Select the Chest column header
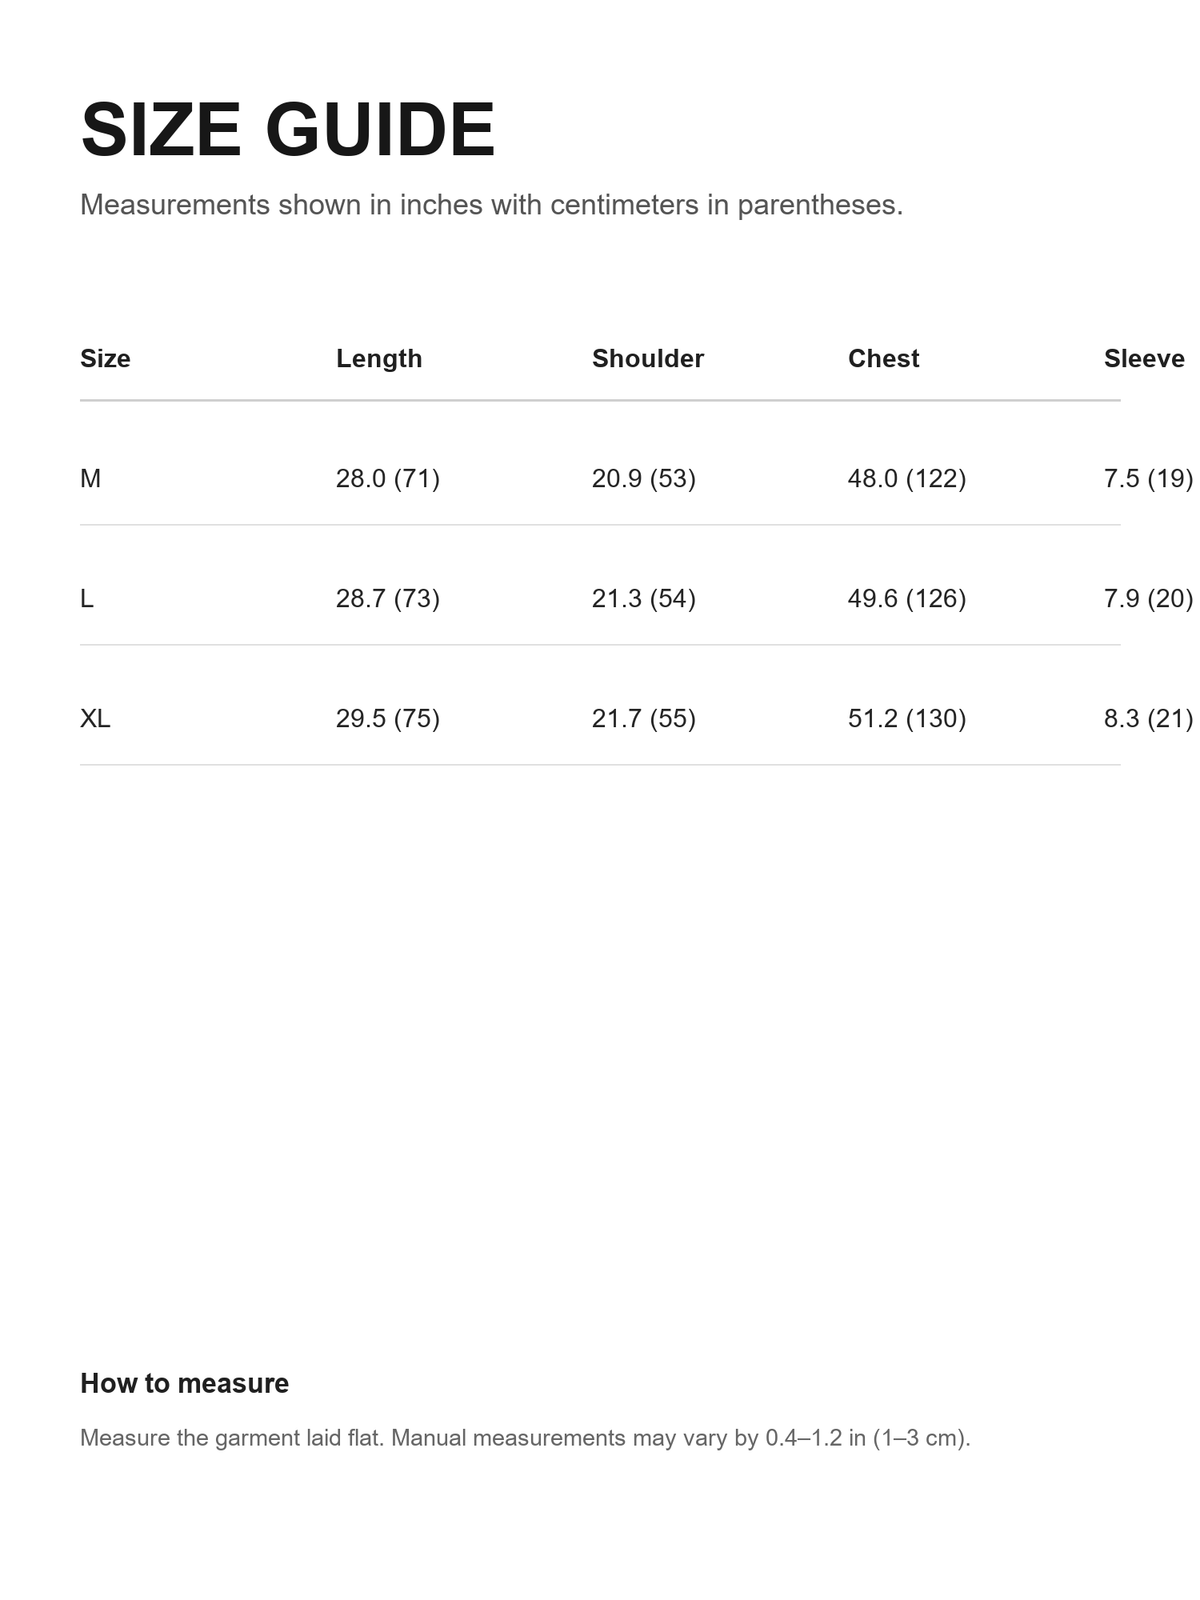Viewport: 1200px width, 1600px height. coord(883,359)
